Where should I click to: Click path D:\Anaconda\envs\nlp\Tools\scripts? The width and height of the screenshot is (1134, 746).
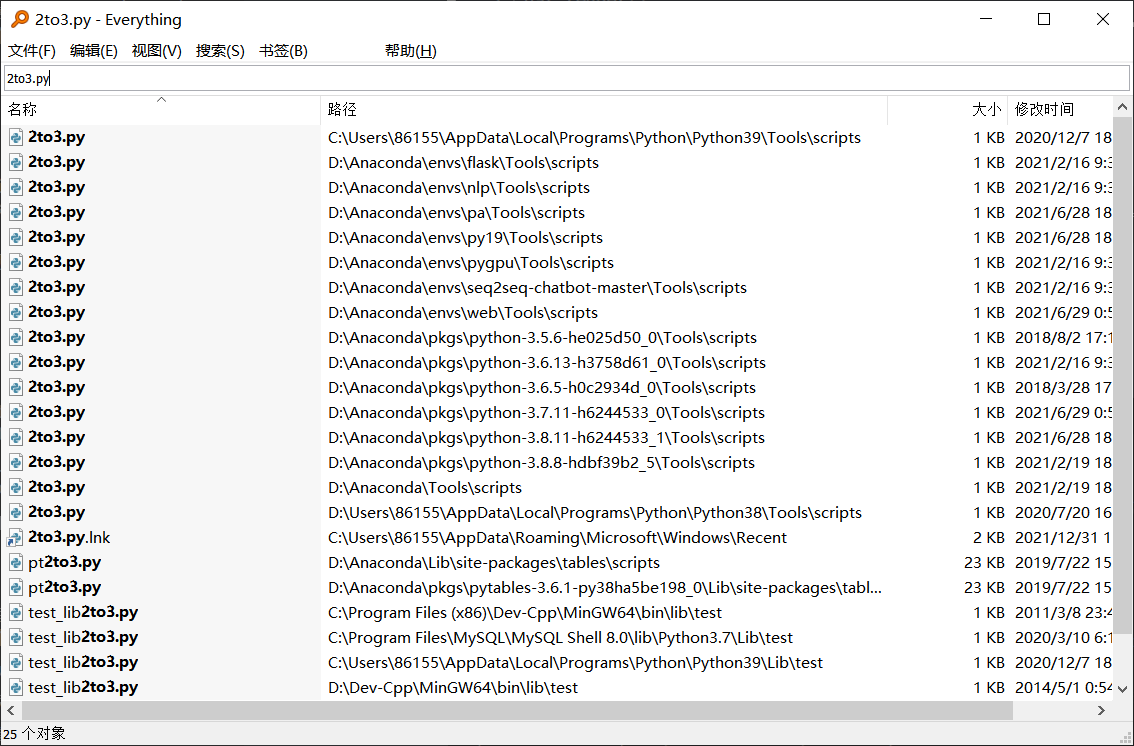(x=459, y=188)
